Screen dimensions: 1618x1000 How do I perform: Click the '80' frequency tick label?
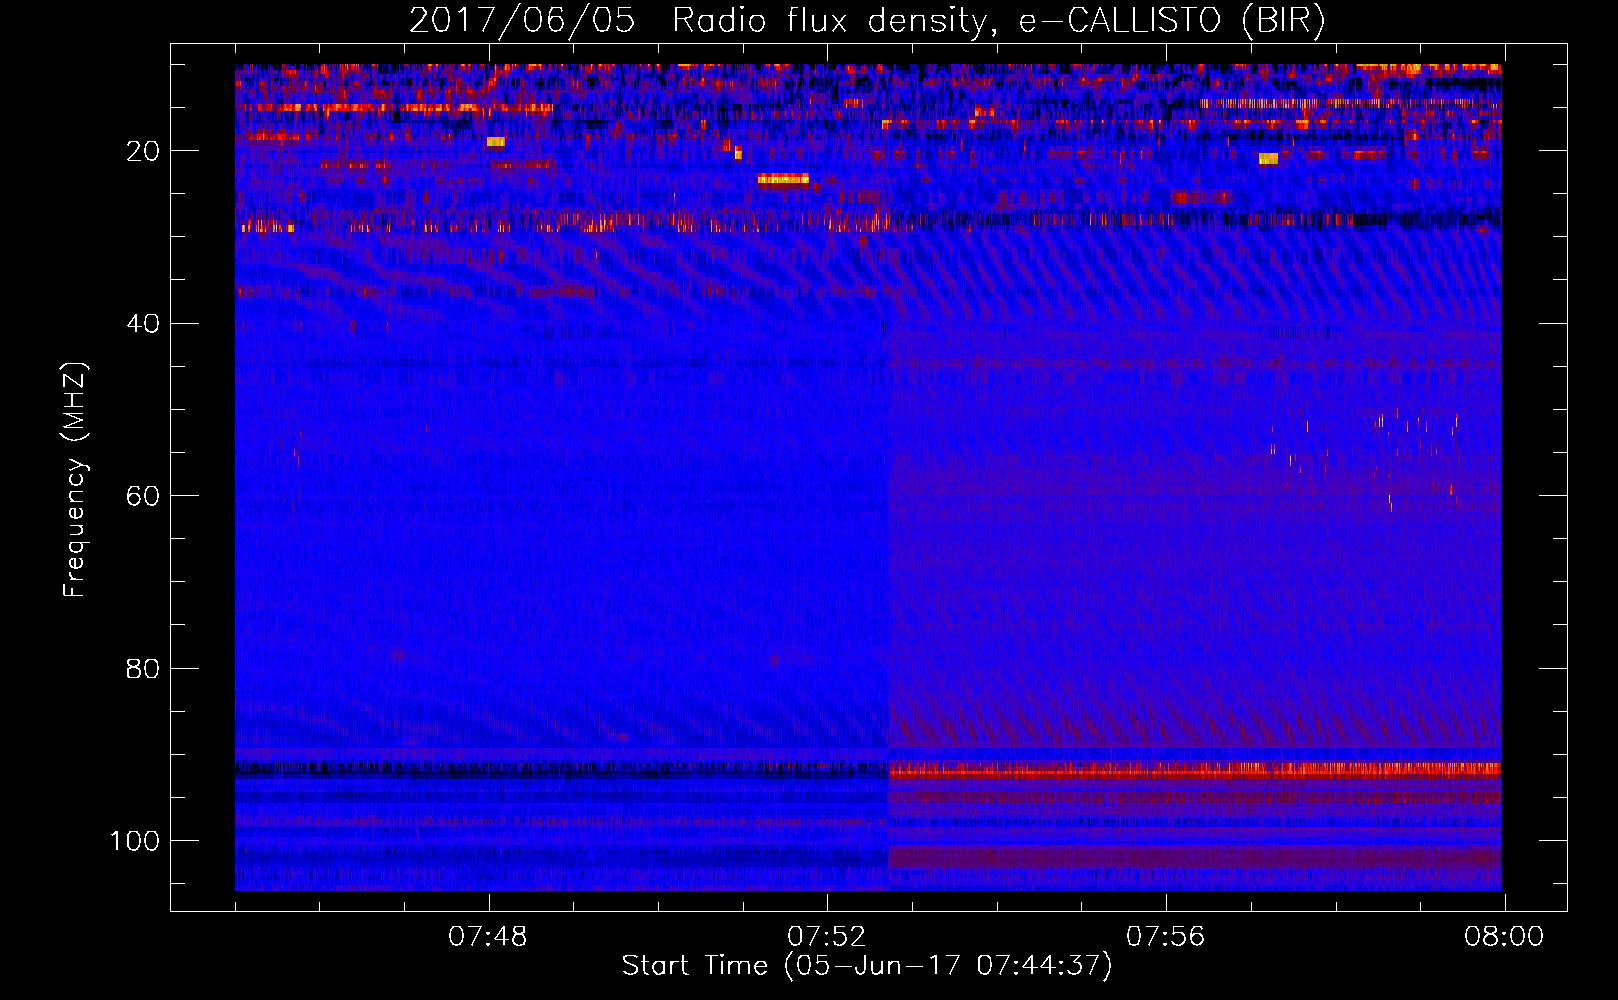(144, 668)
